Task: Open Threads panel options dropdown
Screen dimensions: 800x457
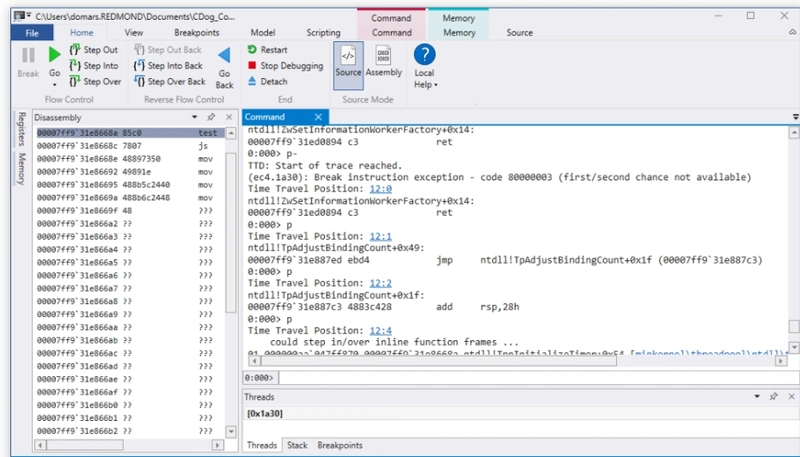Action: 757,397
